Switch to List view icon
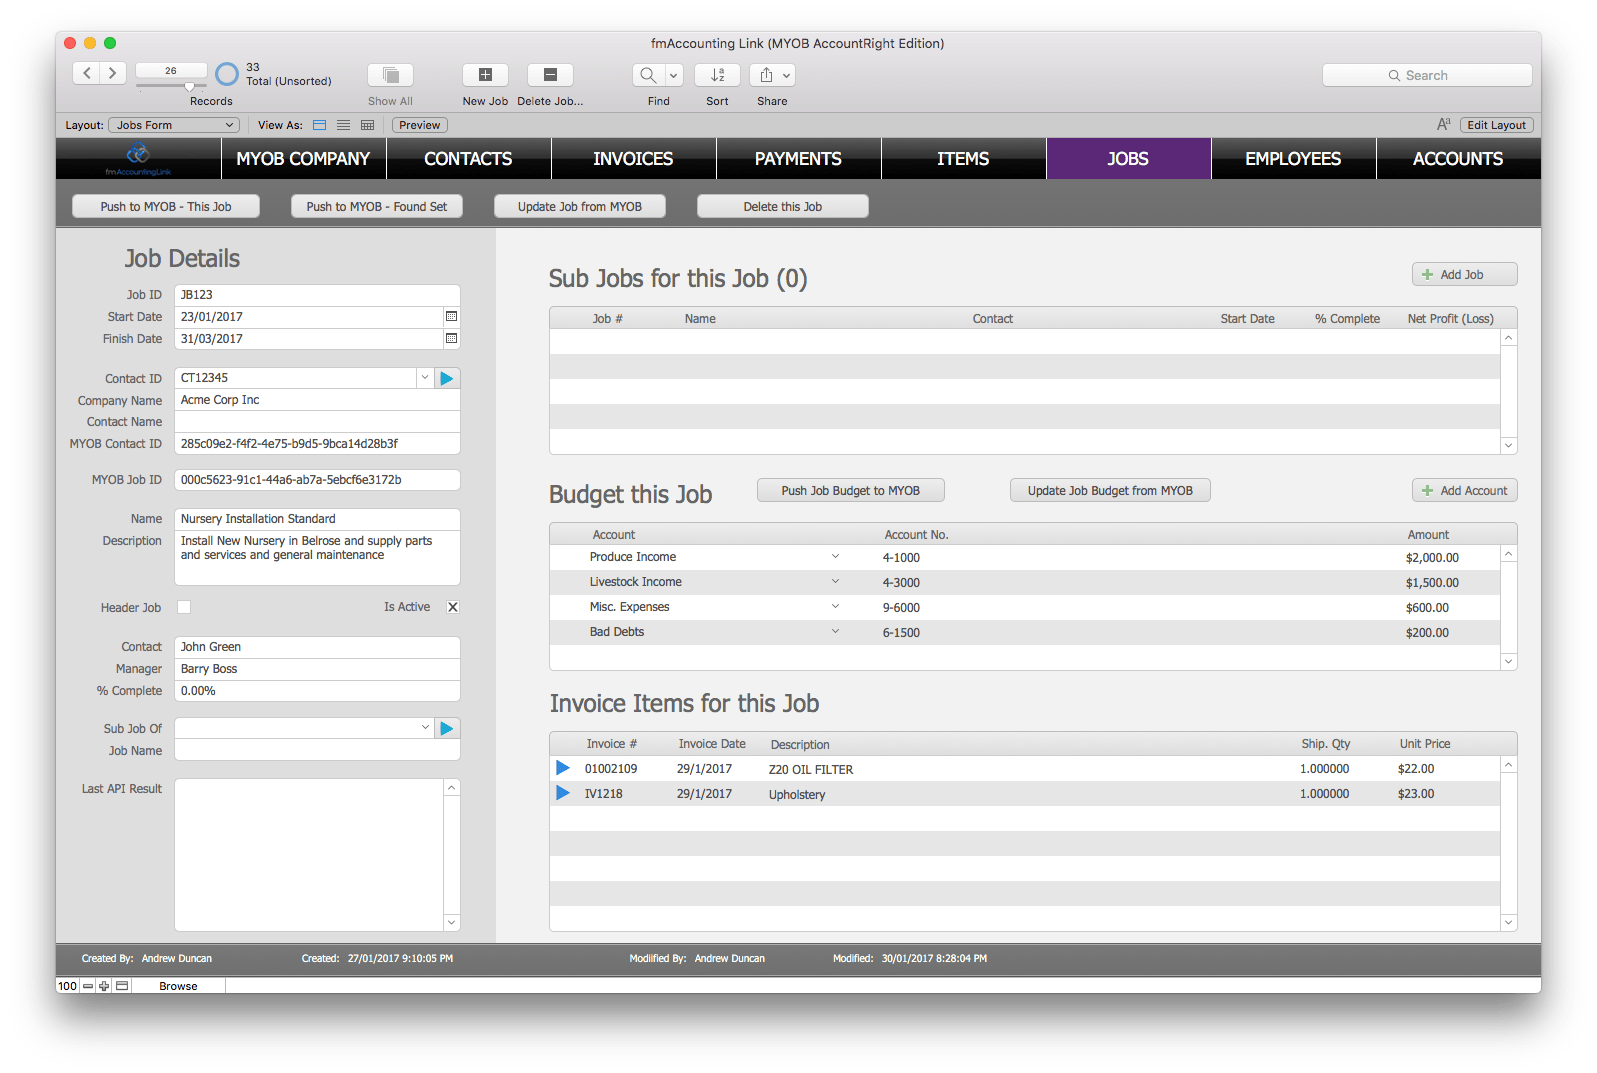The height and width of the screenshot is (1073, 1597). (344, 125)
